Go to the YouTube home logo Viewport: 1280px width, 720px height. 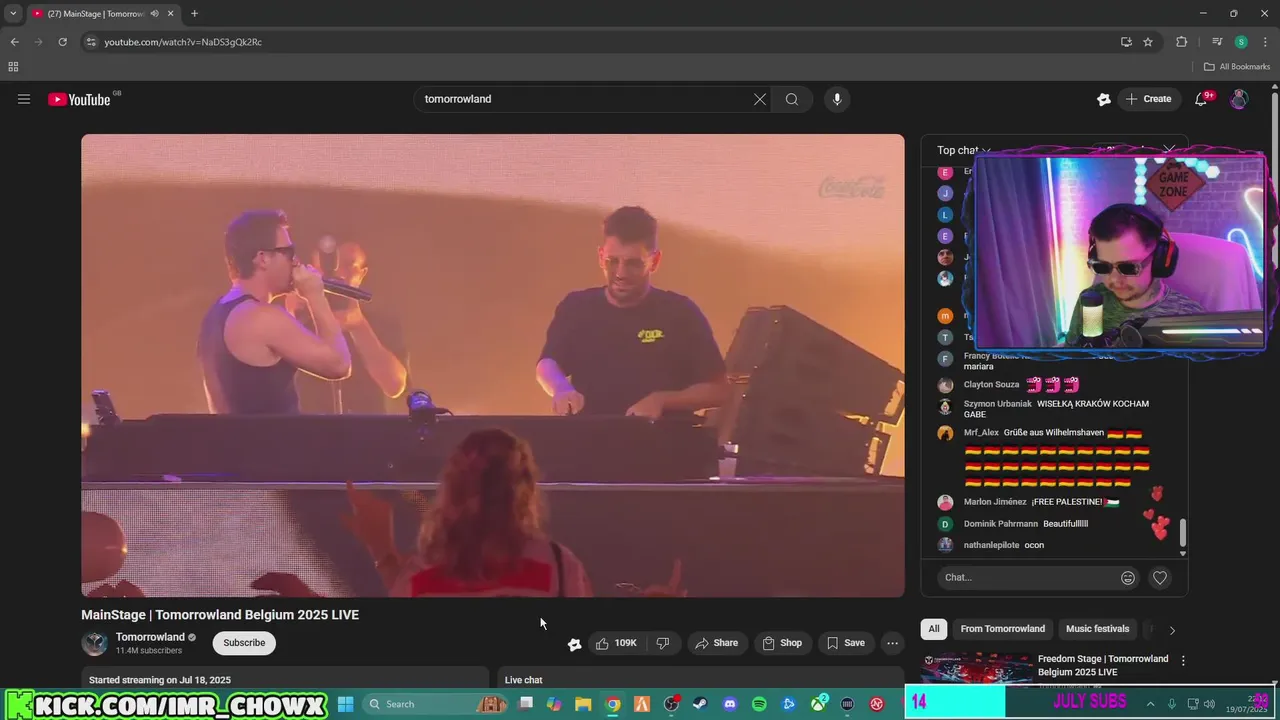79,99
